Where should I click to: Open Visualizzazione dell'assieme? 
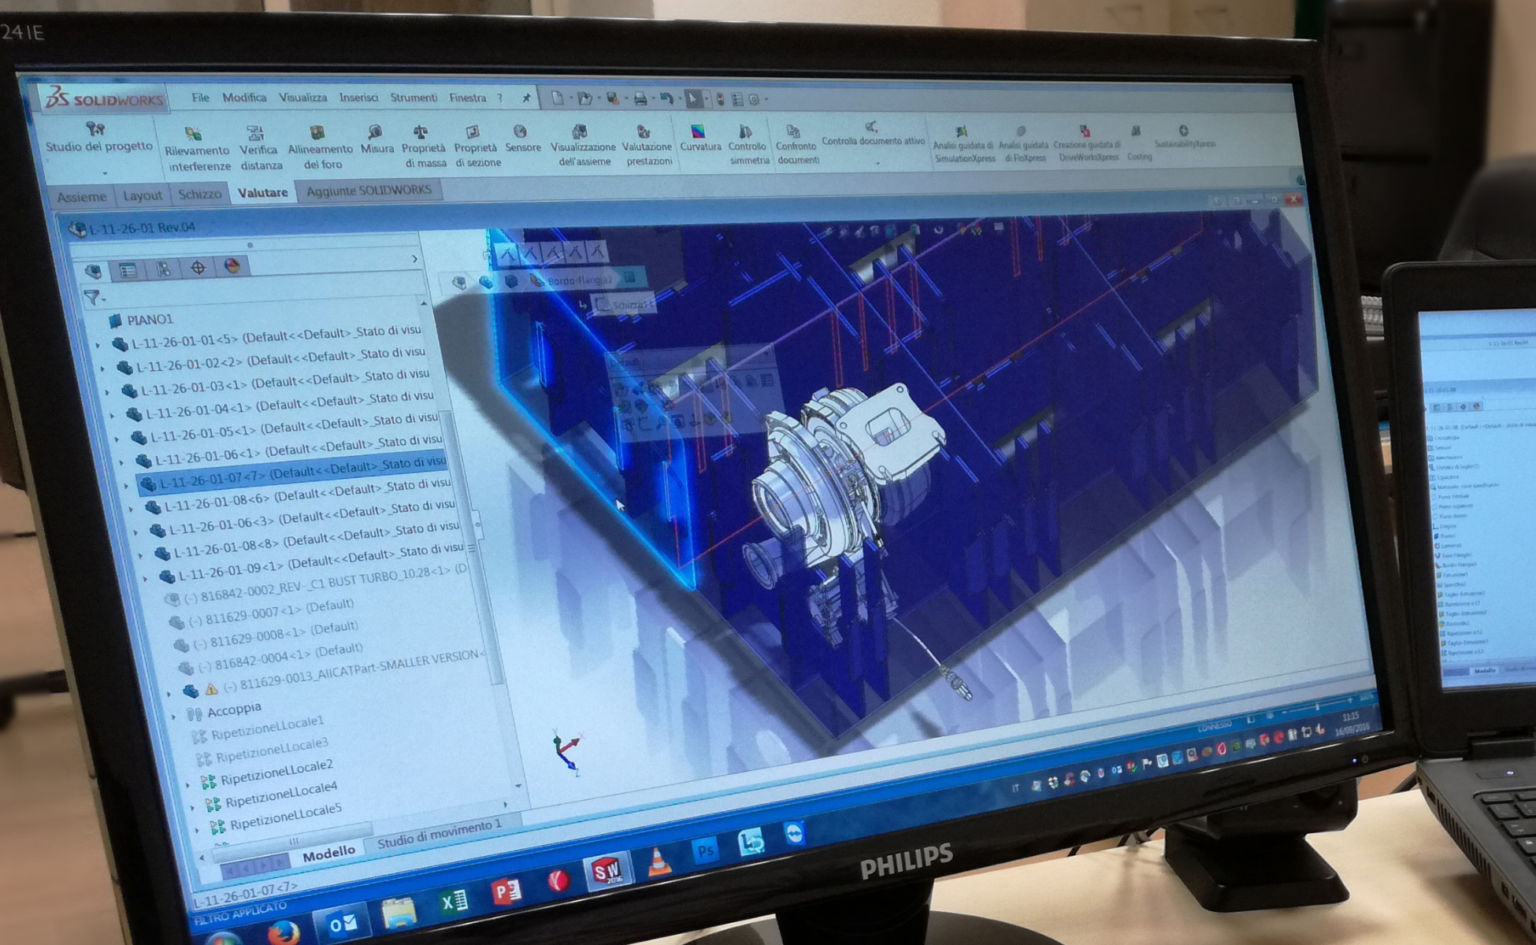pyautogui.click(x=582, y=145)
